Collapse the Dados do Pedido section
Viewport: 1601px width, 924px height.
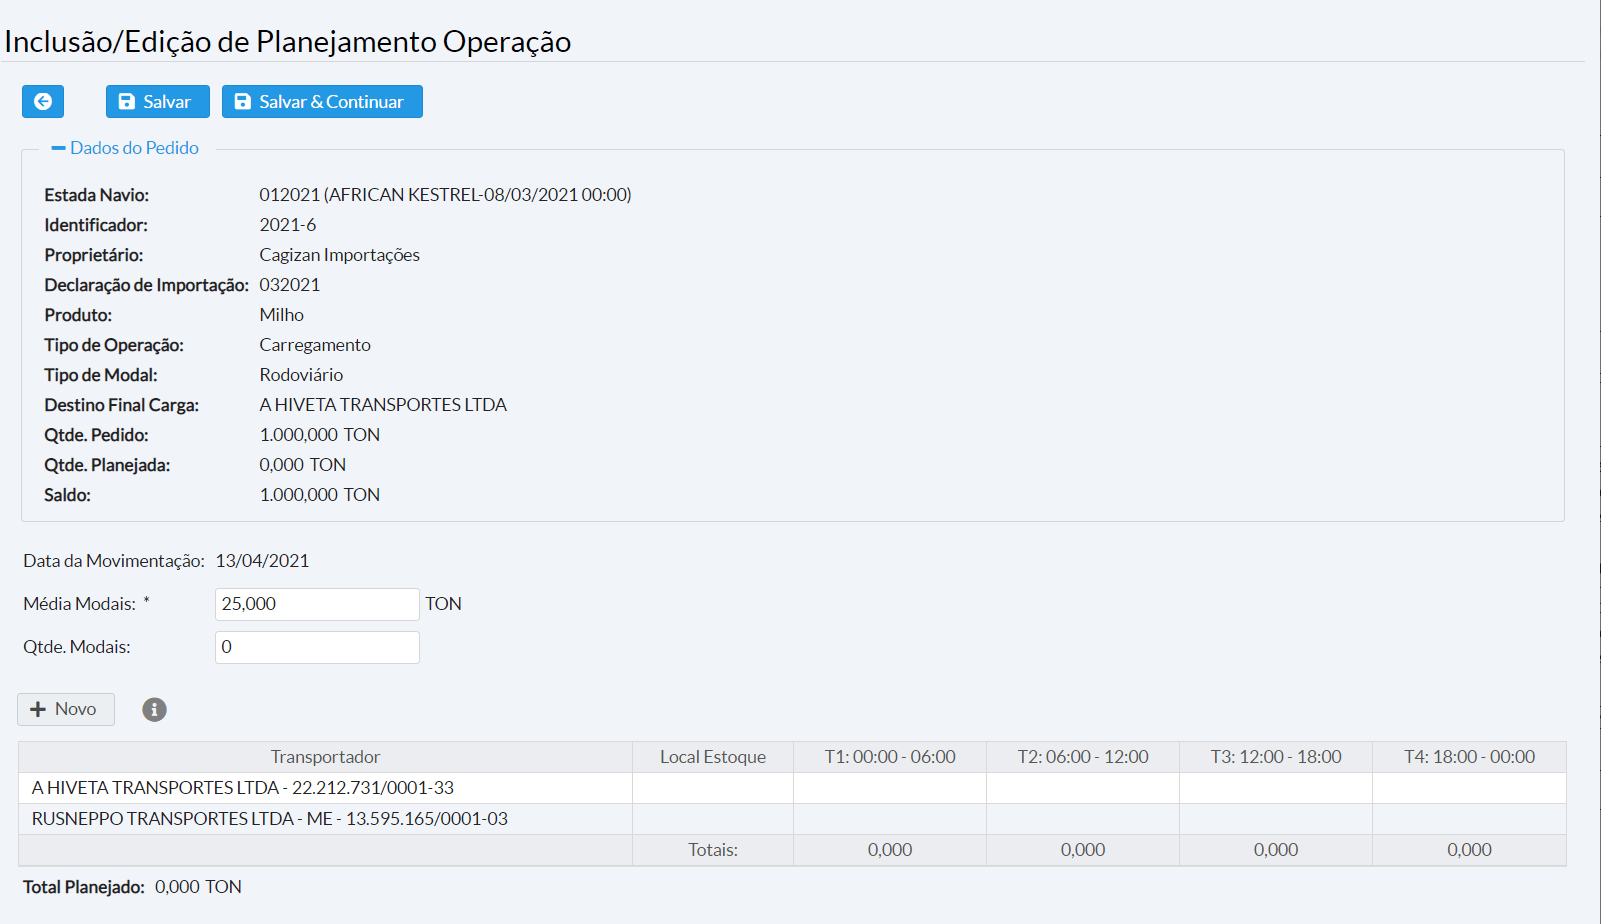point(125,148)
